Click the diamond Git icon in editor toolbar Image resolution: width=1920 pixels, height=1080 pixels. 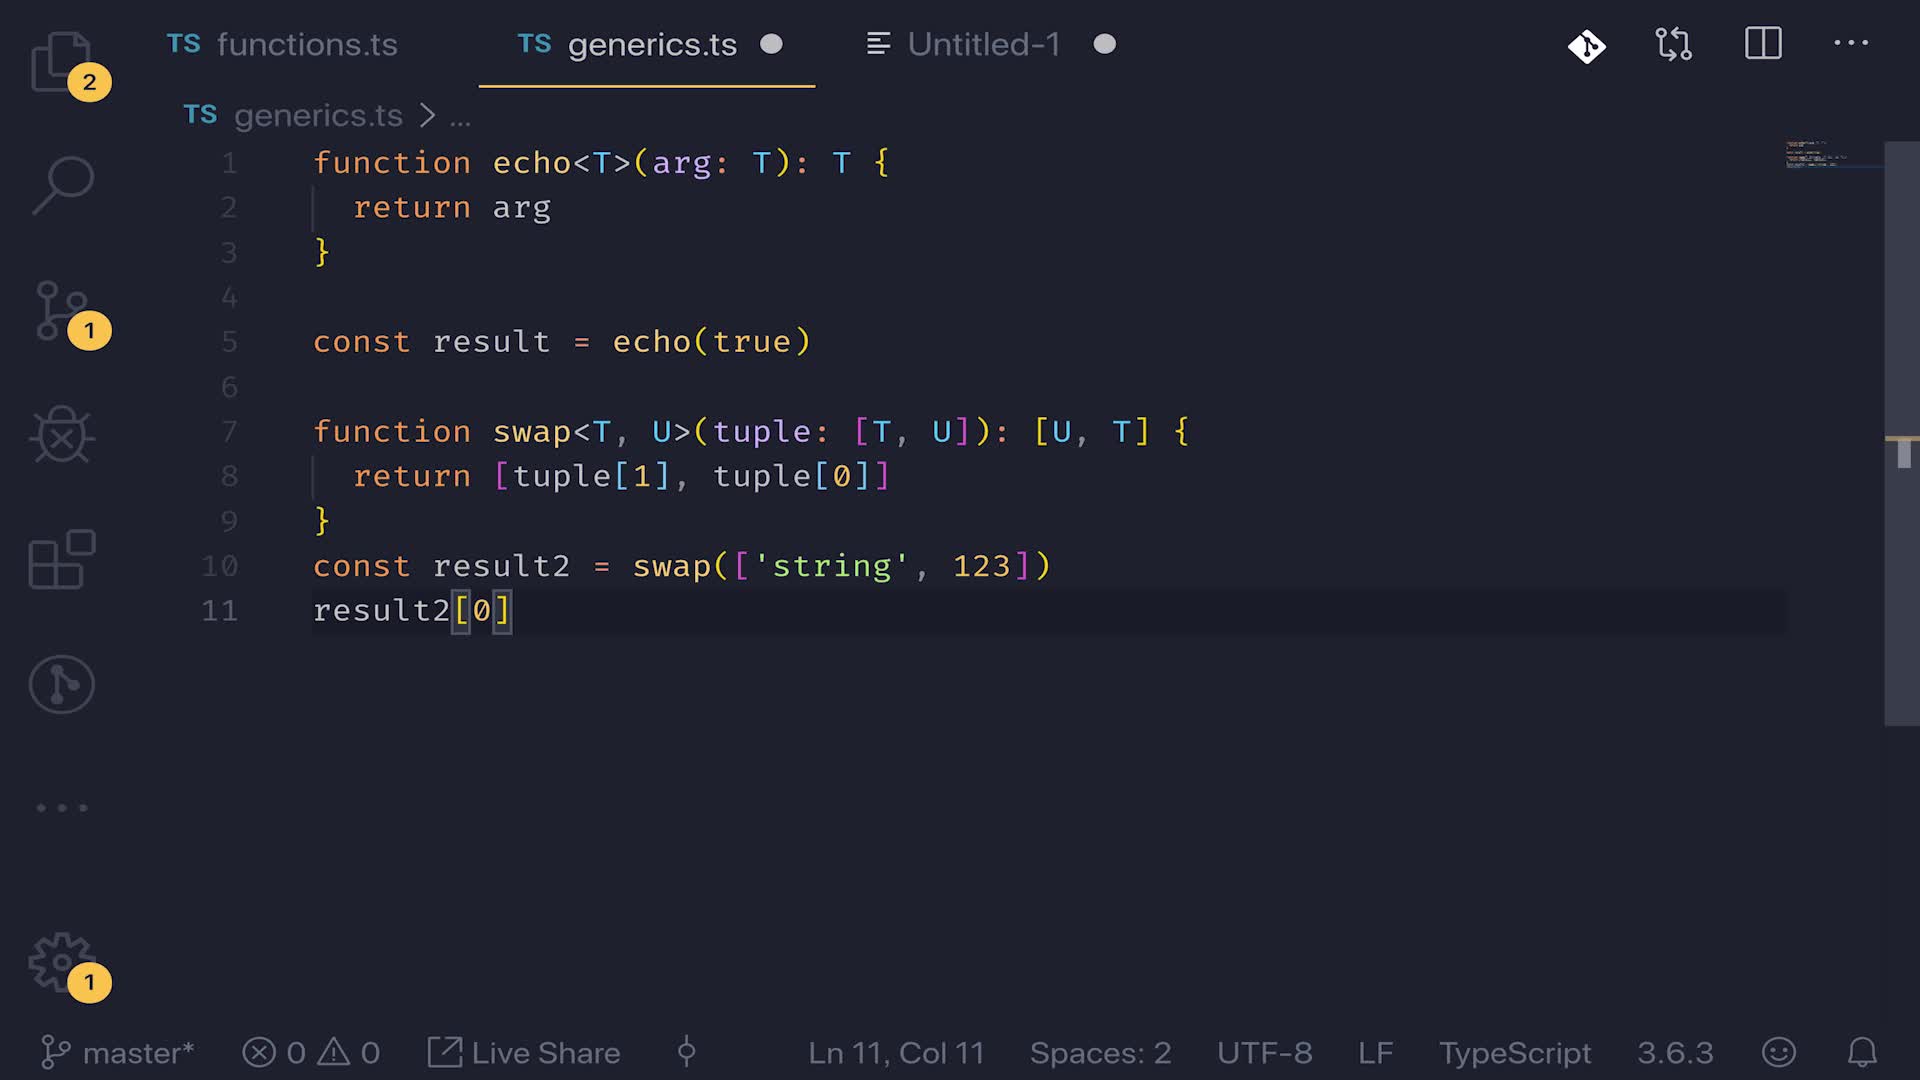click(x=1587, y=45)
